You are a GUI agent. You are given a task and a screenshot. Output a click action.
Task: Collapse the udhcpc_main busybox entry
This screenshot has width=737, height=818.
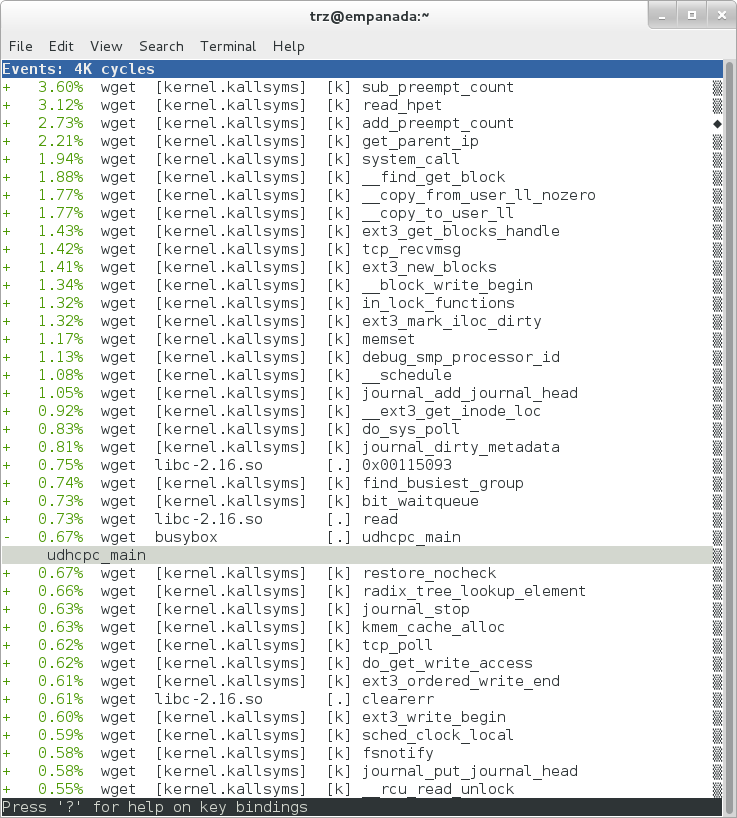click(x=7, y=537)
